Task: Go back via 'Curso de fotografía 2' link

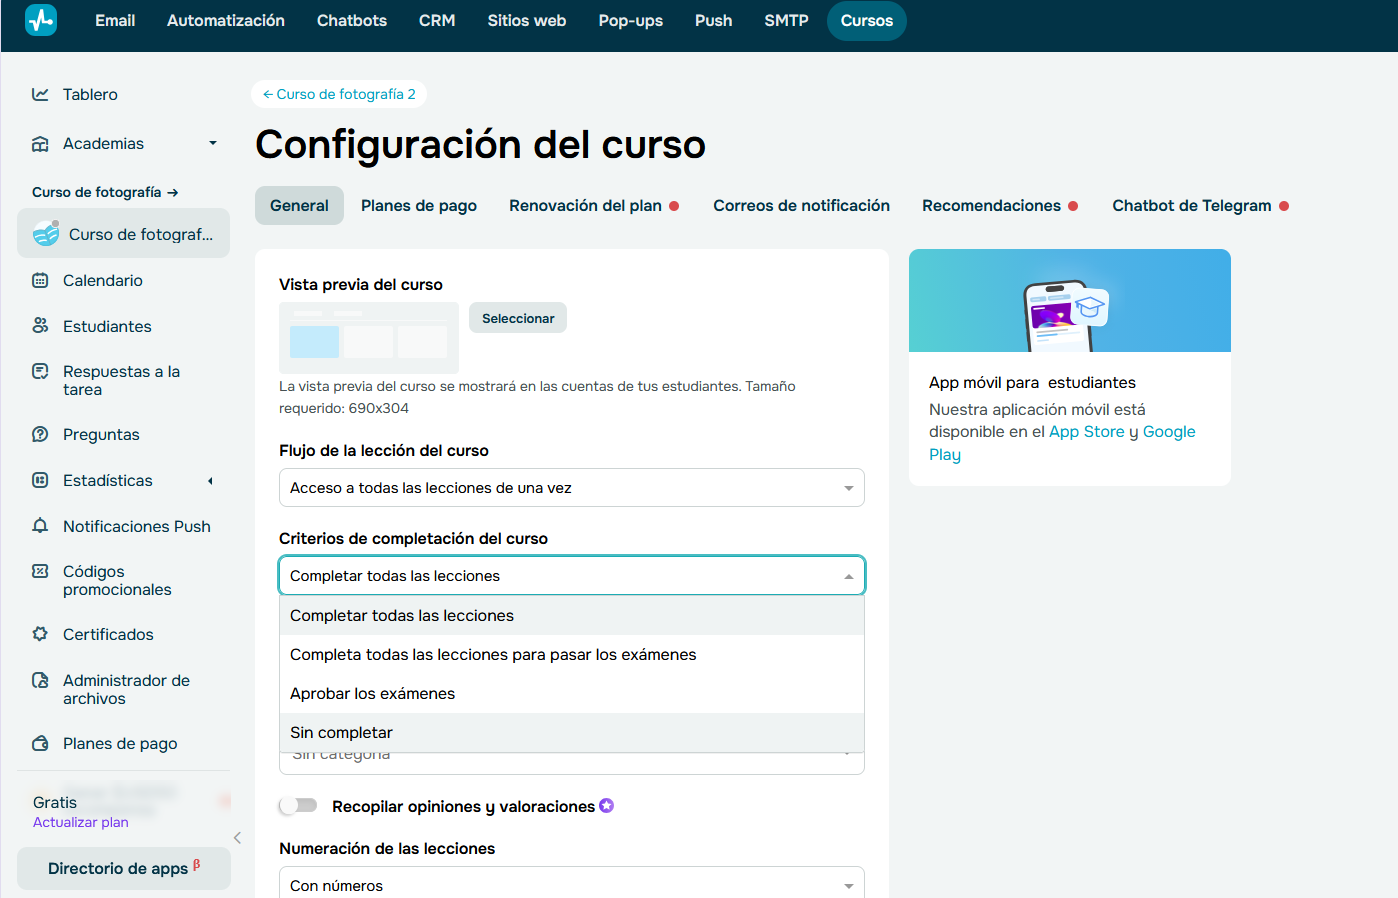Action: (x=339, y=94)
